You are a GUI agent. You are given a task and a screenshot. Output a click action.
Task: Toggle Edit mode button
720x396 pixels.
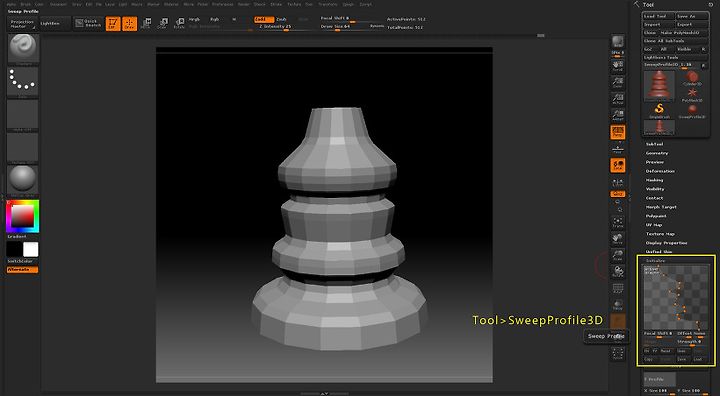pyautogui.click(x=113, y=23)
